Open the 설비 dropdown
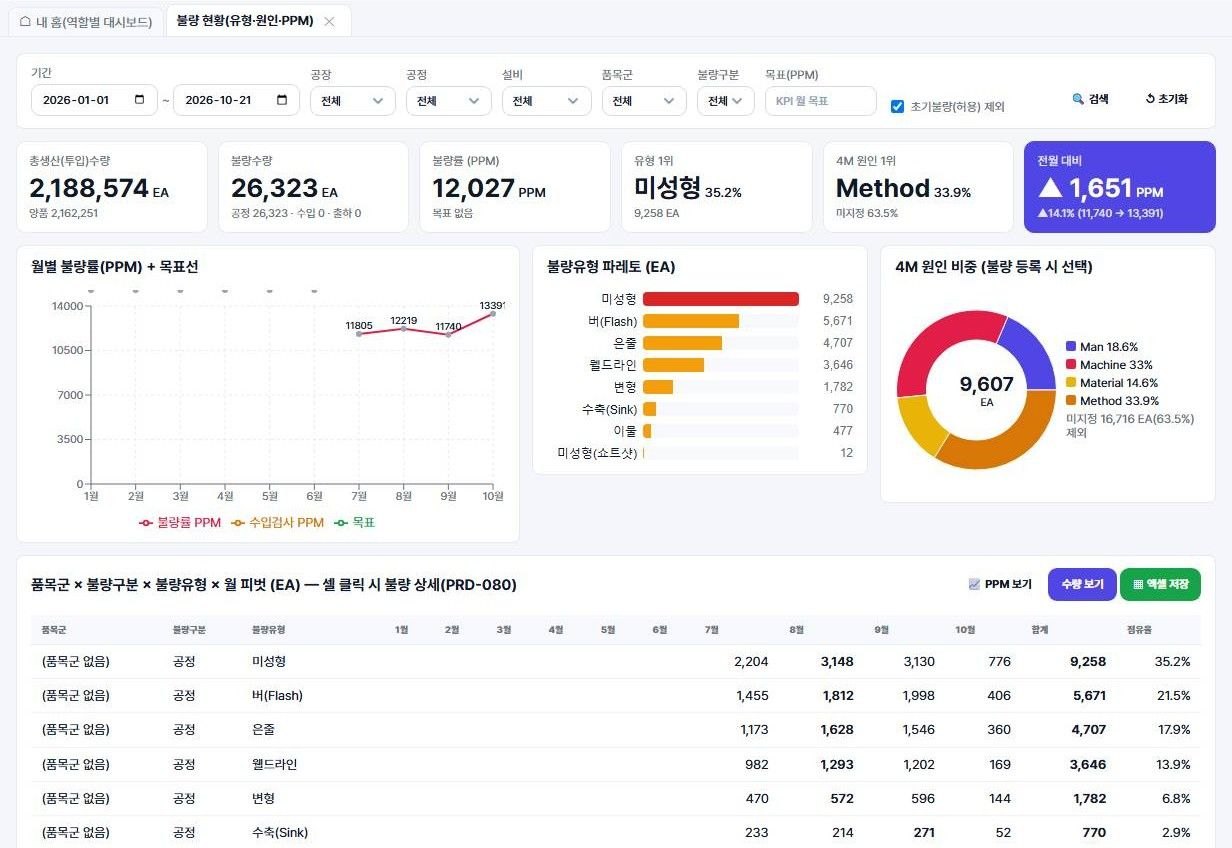Screen dimensions: 1232x848 tap(547, 100)
